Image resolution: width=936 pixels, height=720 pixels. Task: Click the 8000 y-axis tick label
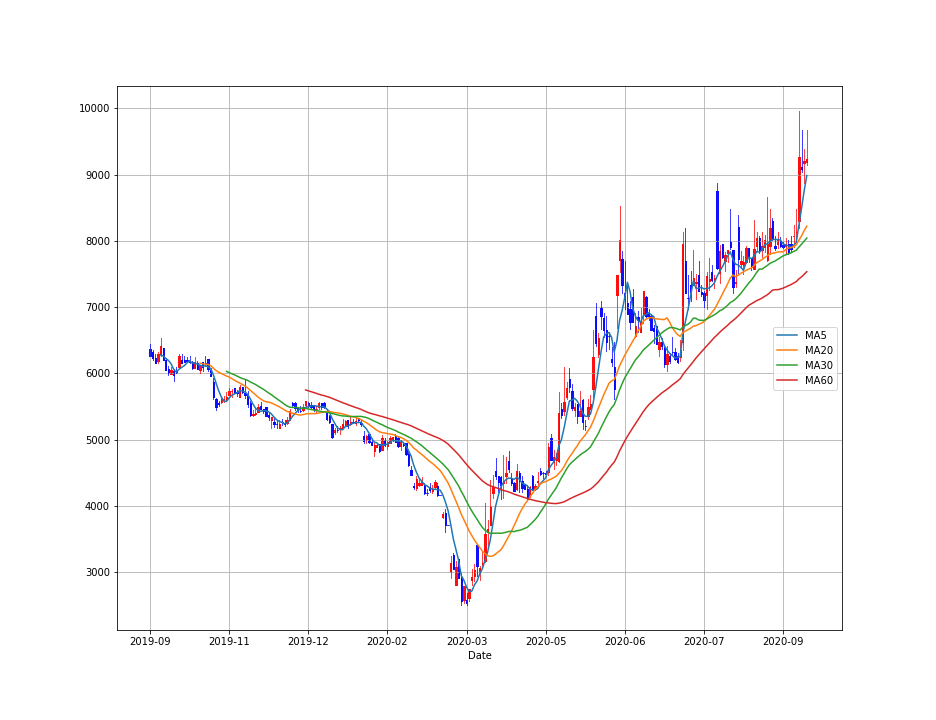point(97,242)
